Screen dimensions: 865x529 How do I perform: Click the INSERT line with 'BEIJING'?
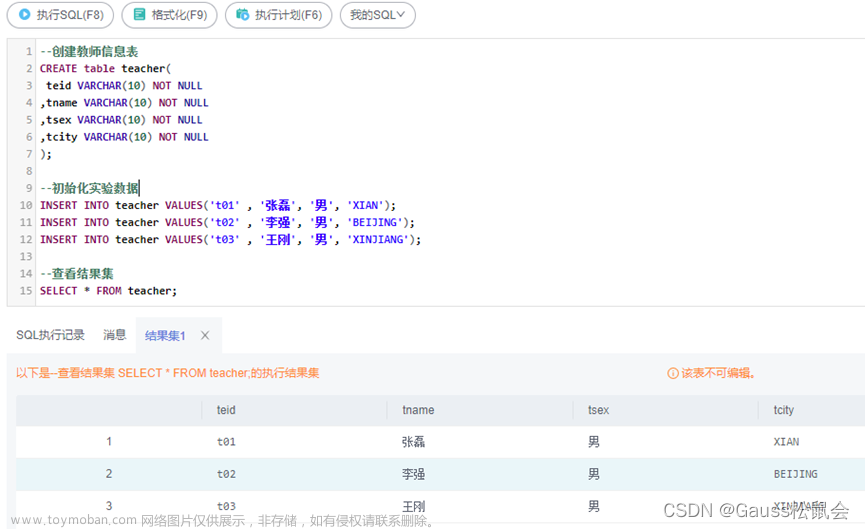tap(227, 222)
